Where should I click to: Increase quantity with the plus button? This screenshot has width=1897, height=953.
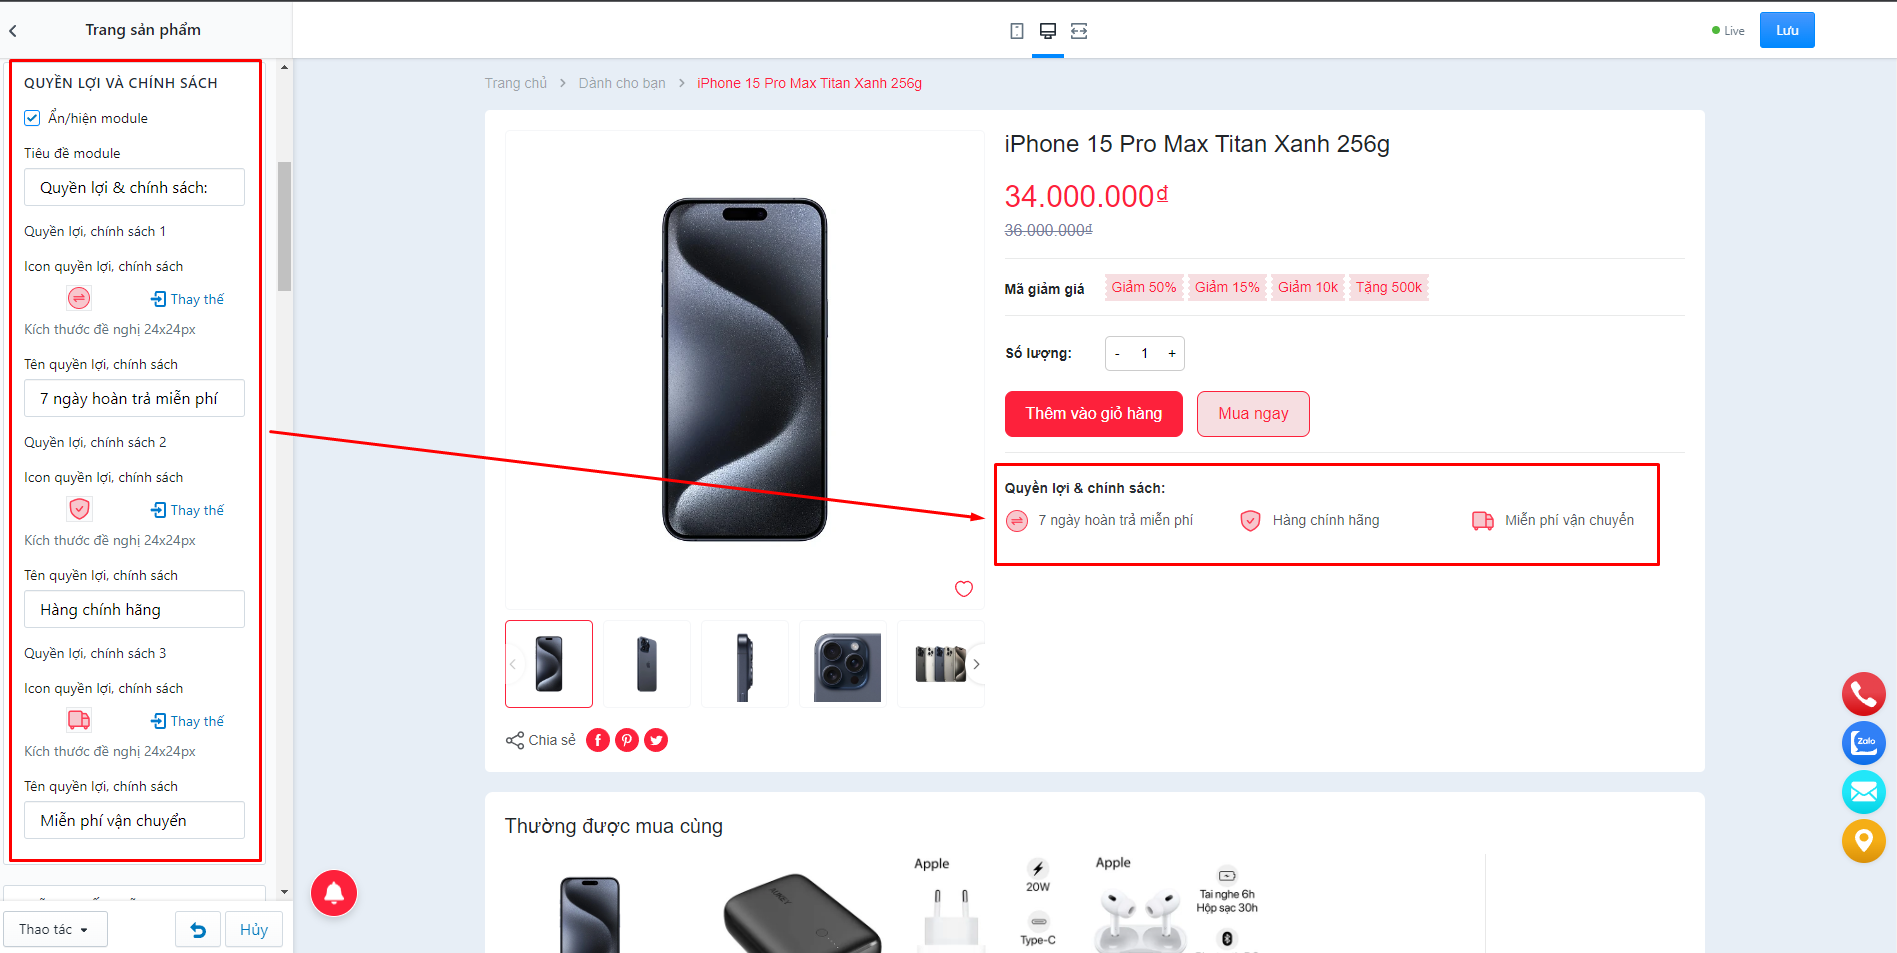[1172, 353]
